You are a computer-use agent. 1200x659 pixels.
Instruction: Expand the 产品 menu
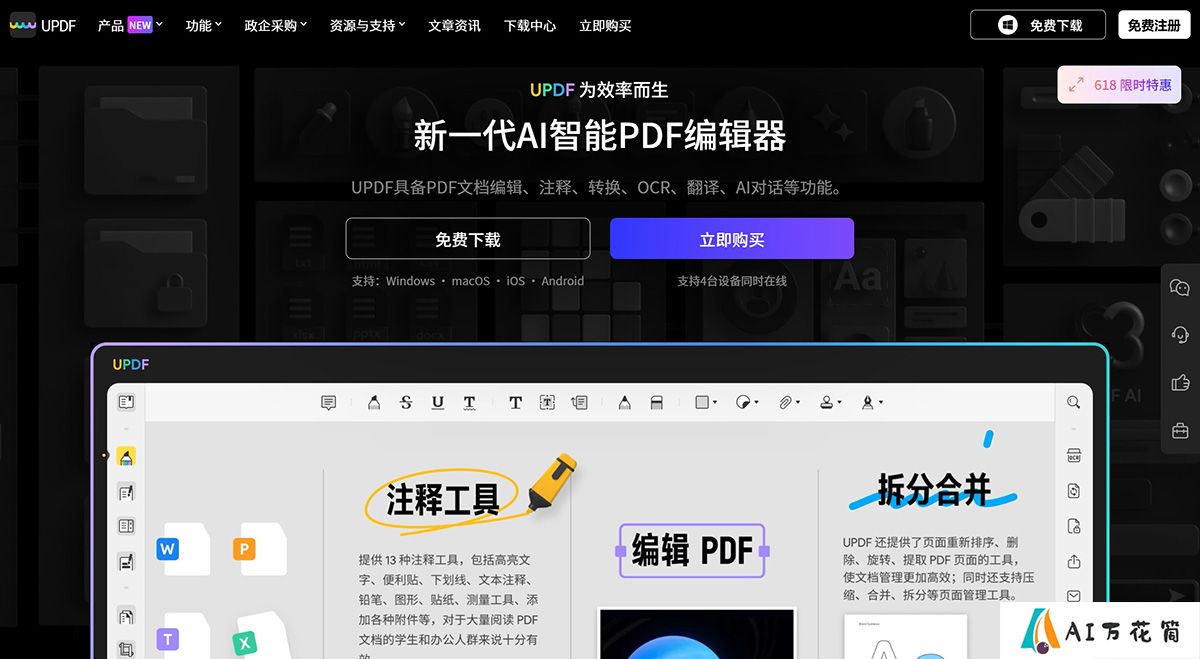130,25
